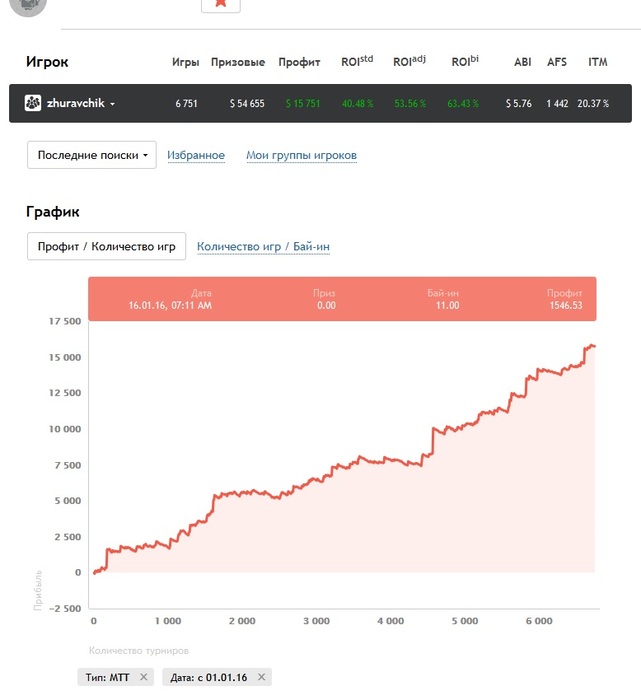Click the end point of the profit line
641x700 pixels.
(x=594, y=346)
